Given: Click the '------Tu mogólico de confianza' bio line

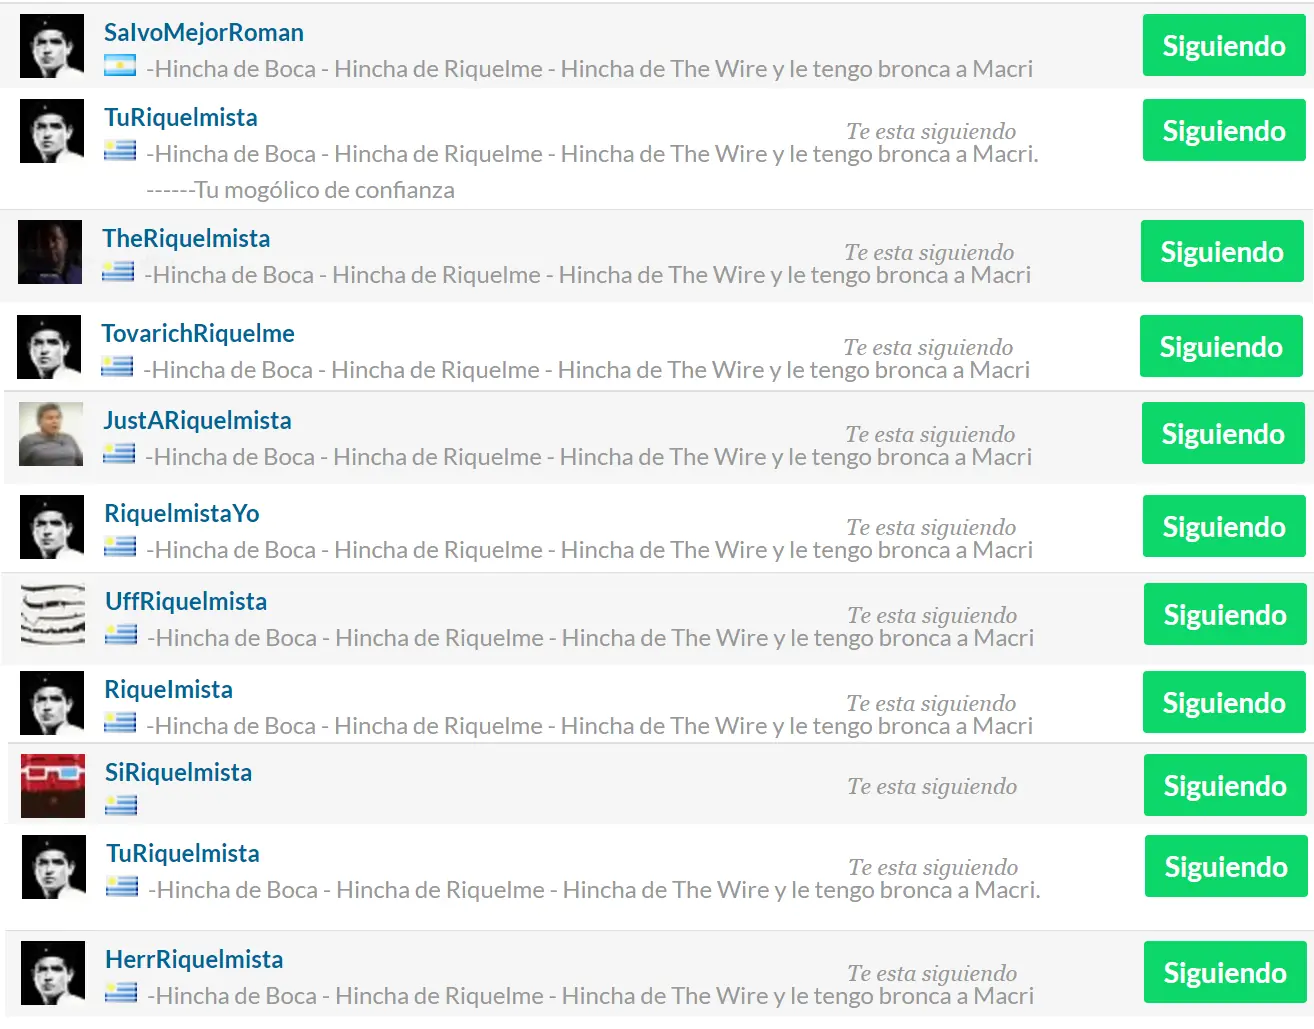Looking at the screenshot, I should point(300,190).
